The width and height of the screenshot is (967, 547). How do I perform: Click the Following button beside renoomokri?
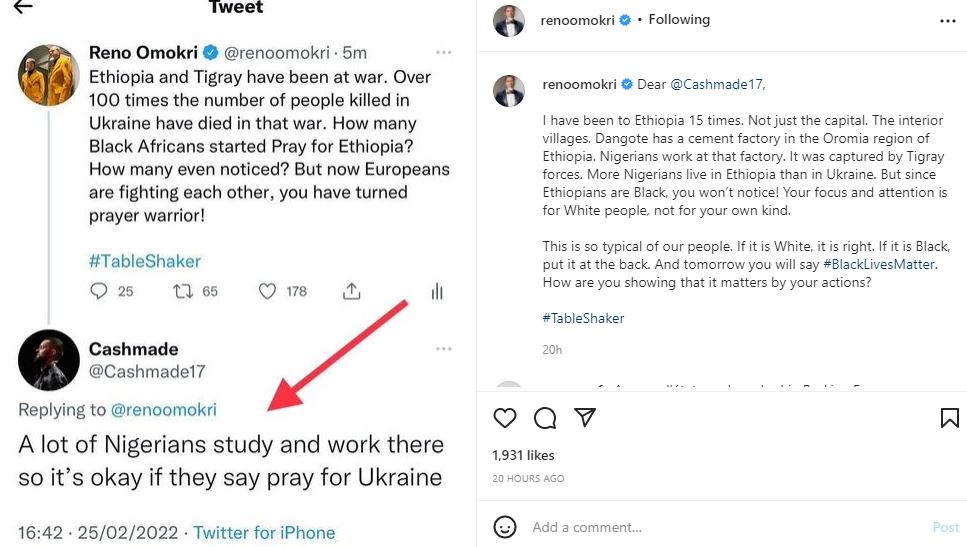tap(679, 19)
